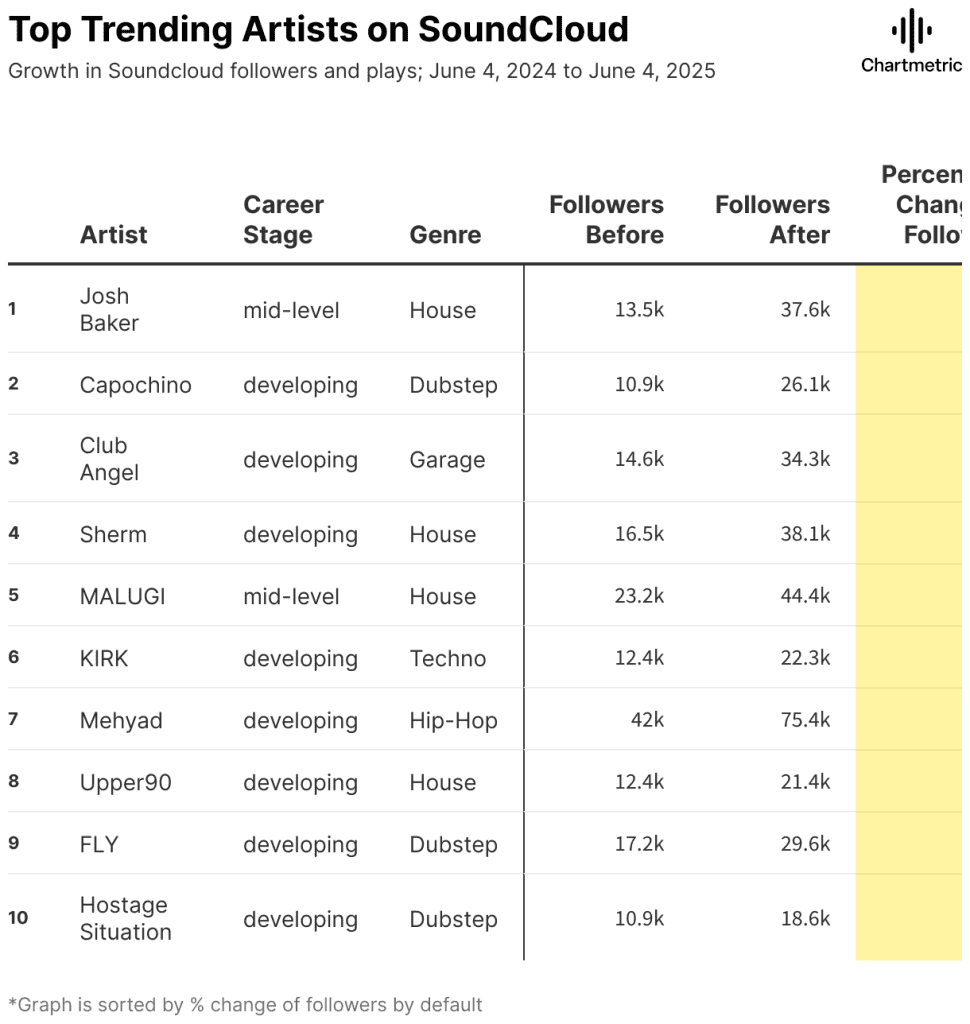Click KIRK's Techno genre cell
Screen dimensions: 970x1024
tap(448, 658)
